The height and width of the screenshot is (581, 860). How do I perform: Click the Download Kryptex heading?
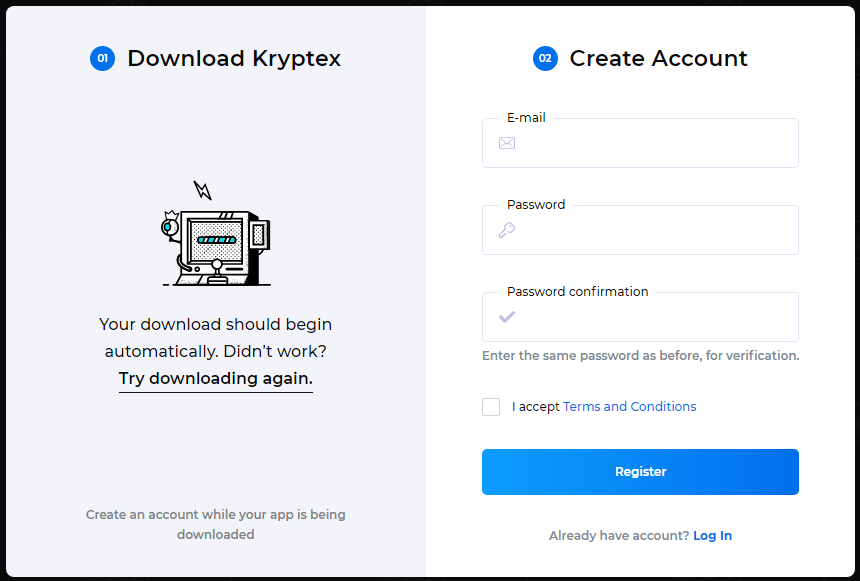click(234, 59)
